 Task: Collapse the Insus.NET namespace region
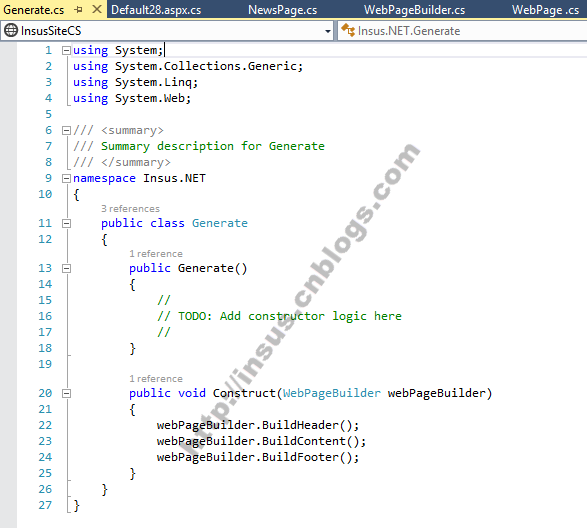coord(66,178)
